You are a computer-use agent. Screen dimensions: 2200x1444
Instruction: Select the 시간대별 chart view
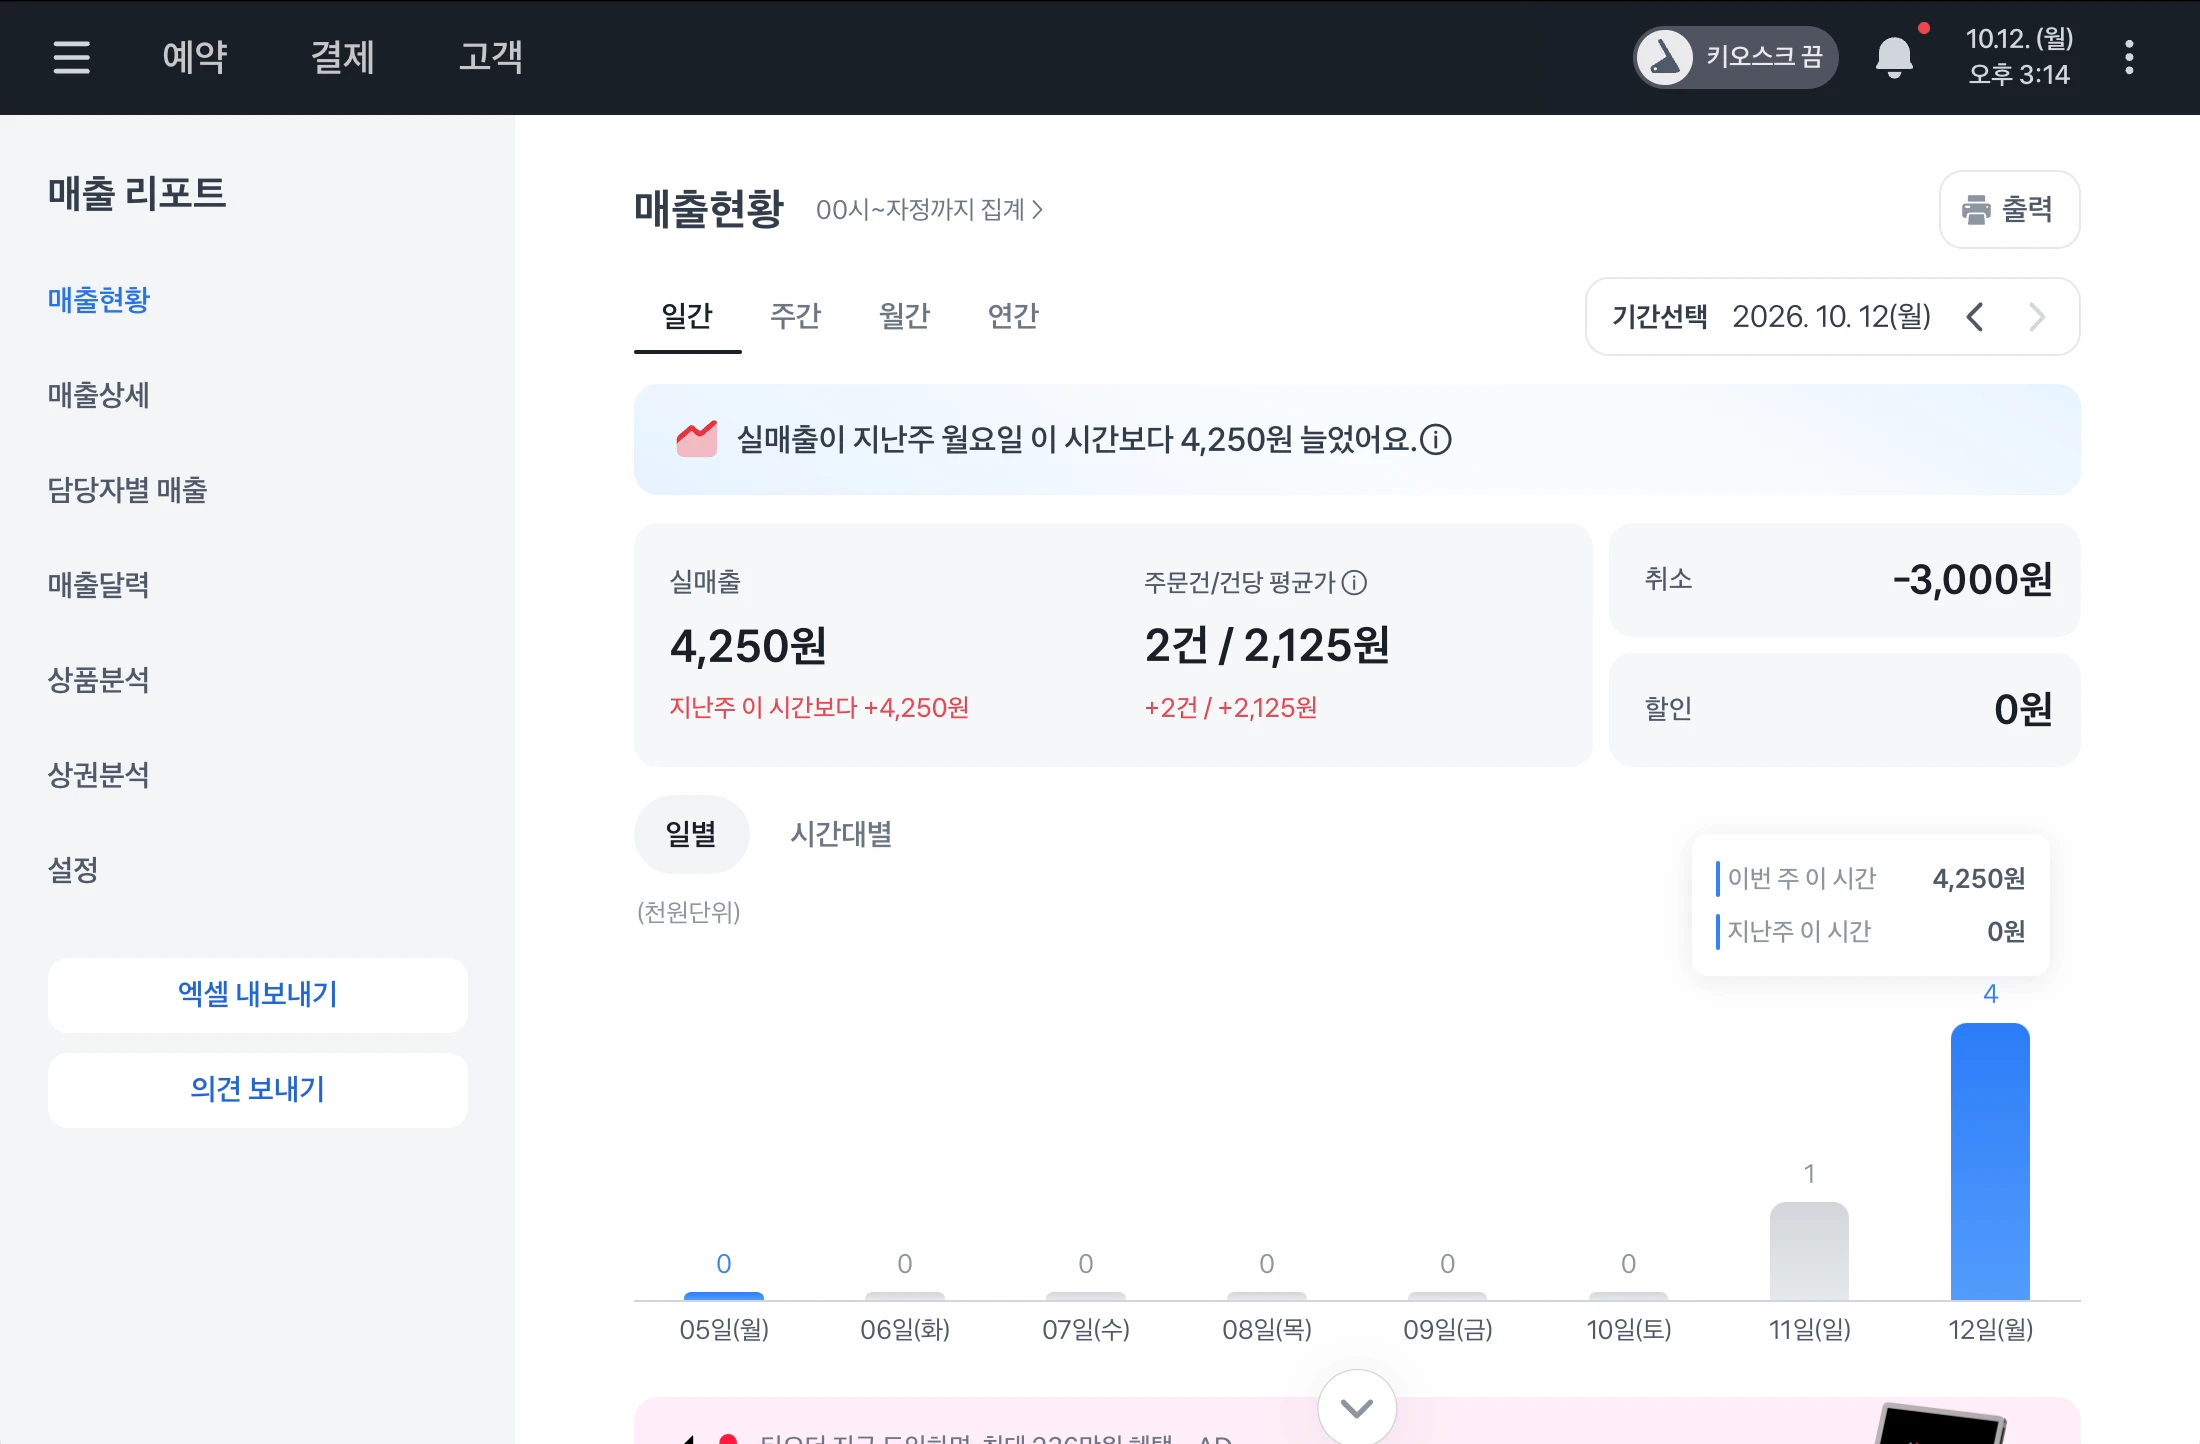[x=841, y=834]
